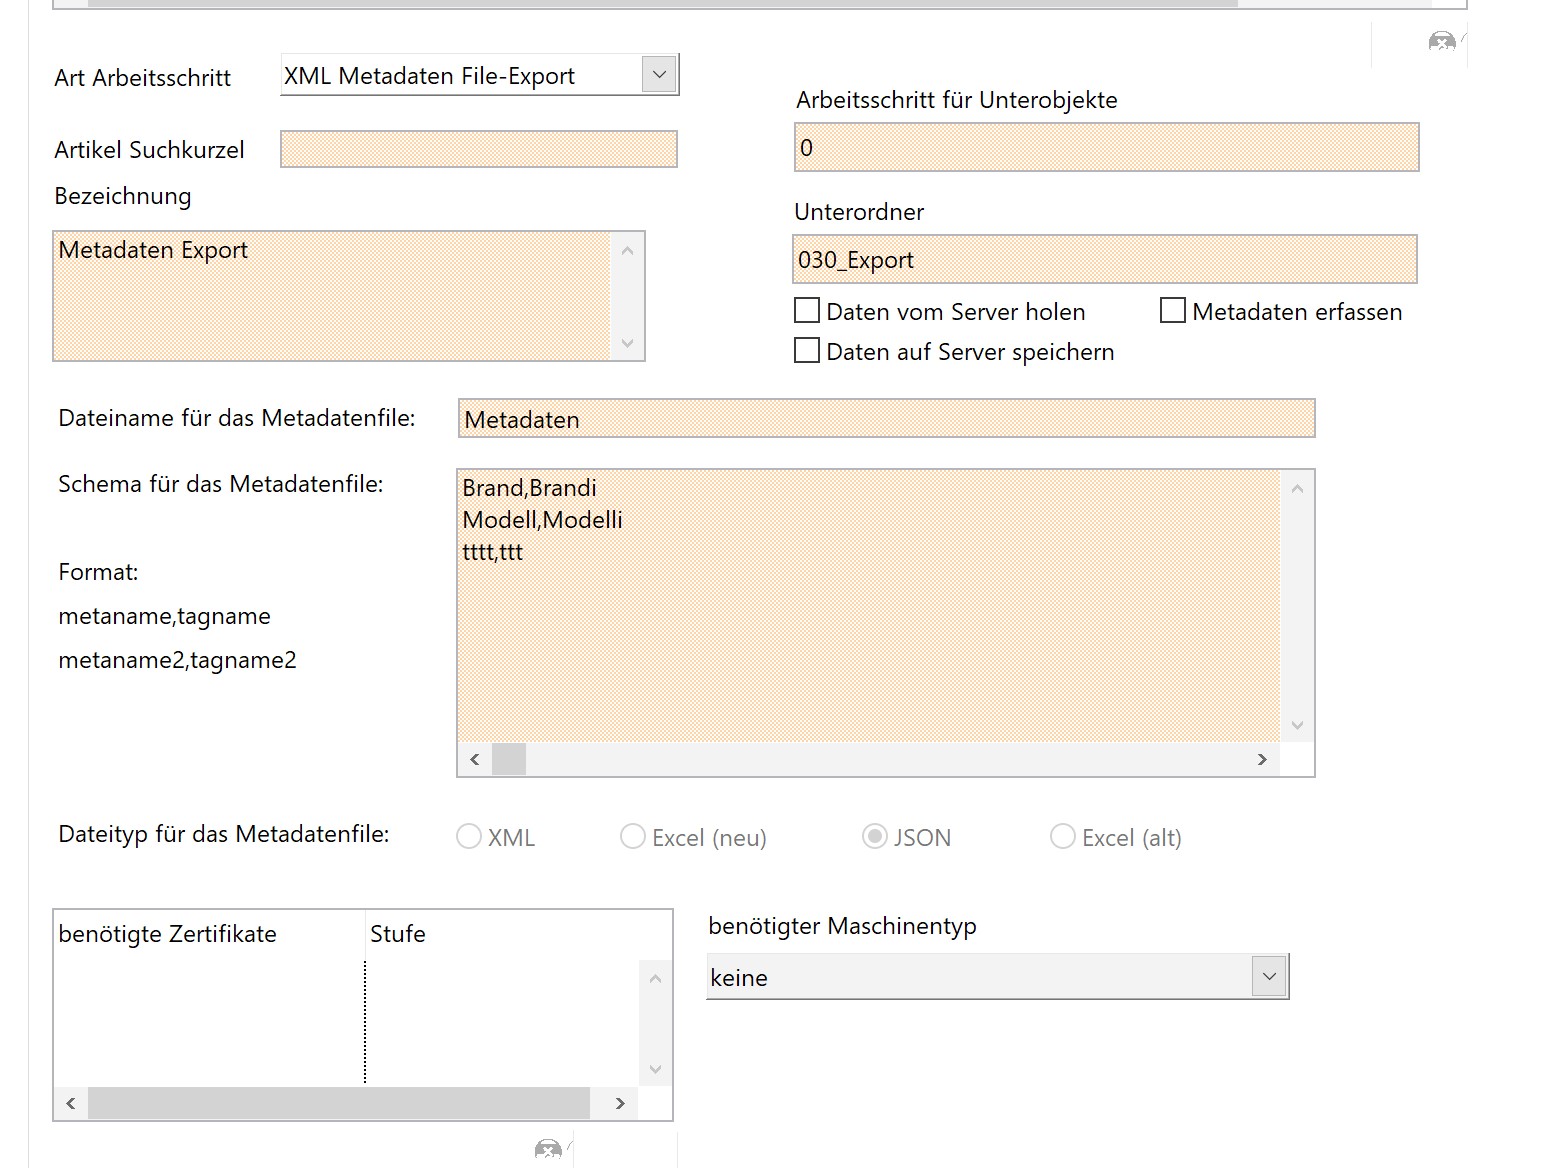Choose the 'Excel (neu)' radio option
Screen dimensions: 1562x1168
(633, 837)
